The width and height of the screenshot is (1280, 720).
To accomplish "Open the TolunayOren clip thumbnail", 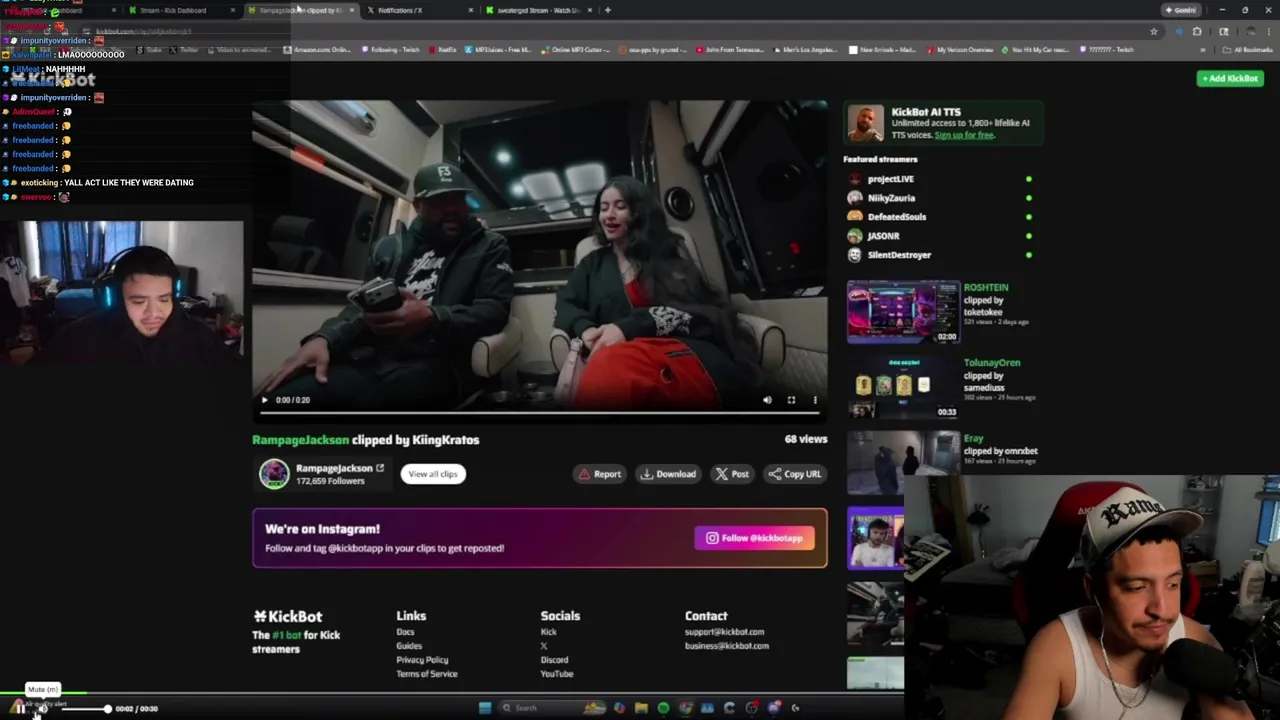I will coord(903,387).
